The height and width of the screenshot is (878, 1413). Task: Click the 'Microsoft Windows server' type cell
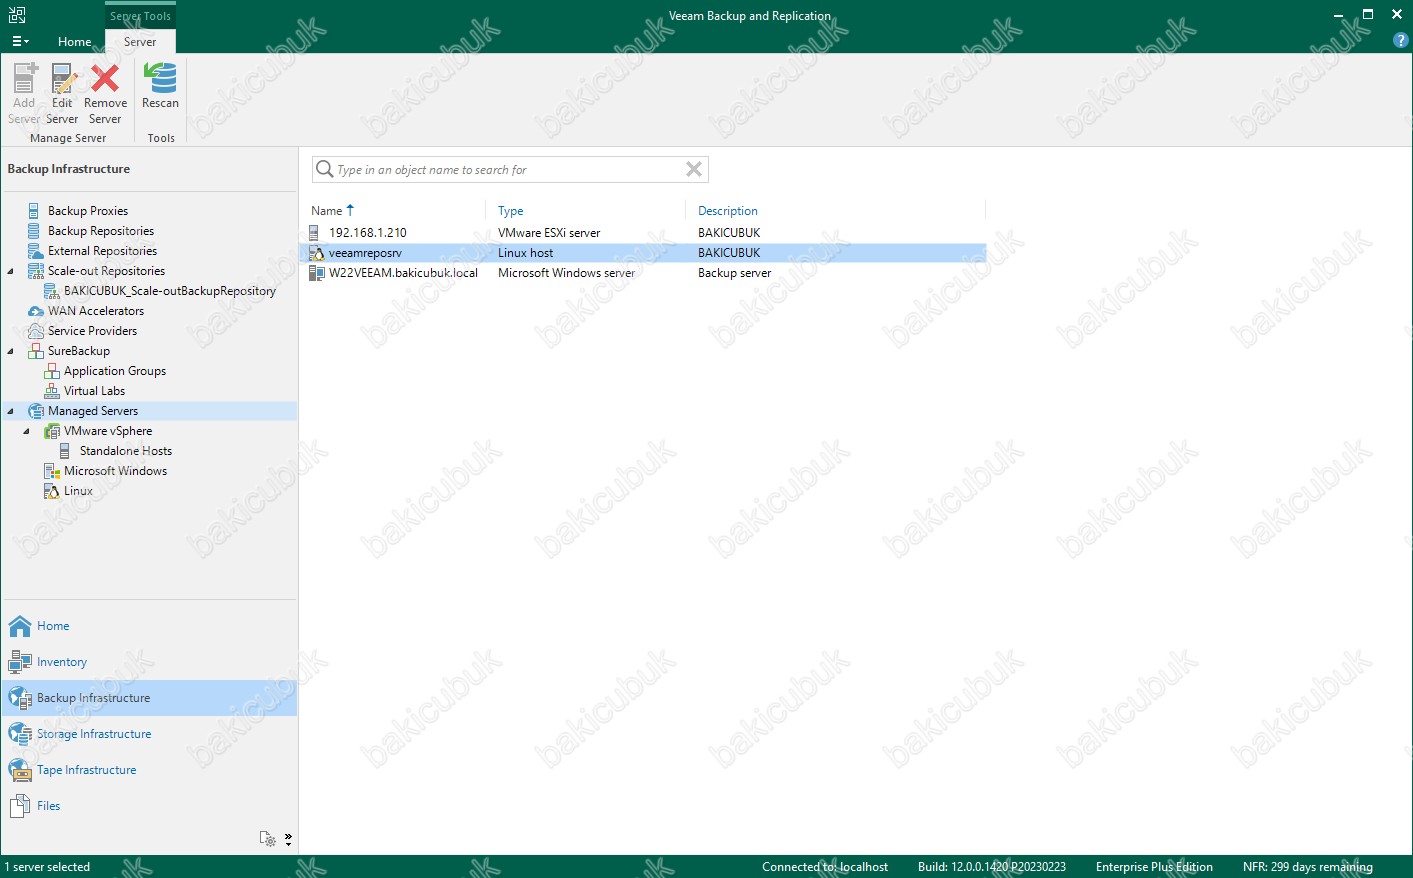566,273
